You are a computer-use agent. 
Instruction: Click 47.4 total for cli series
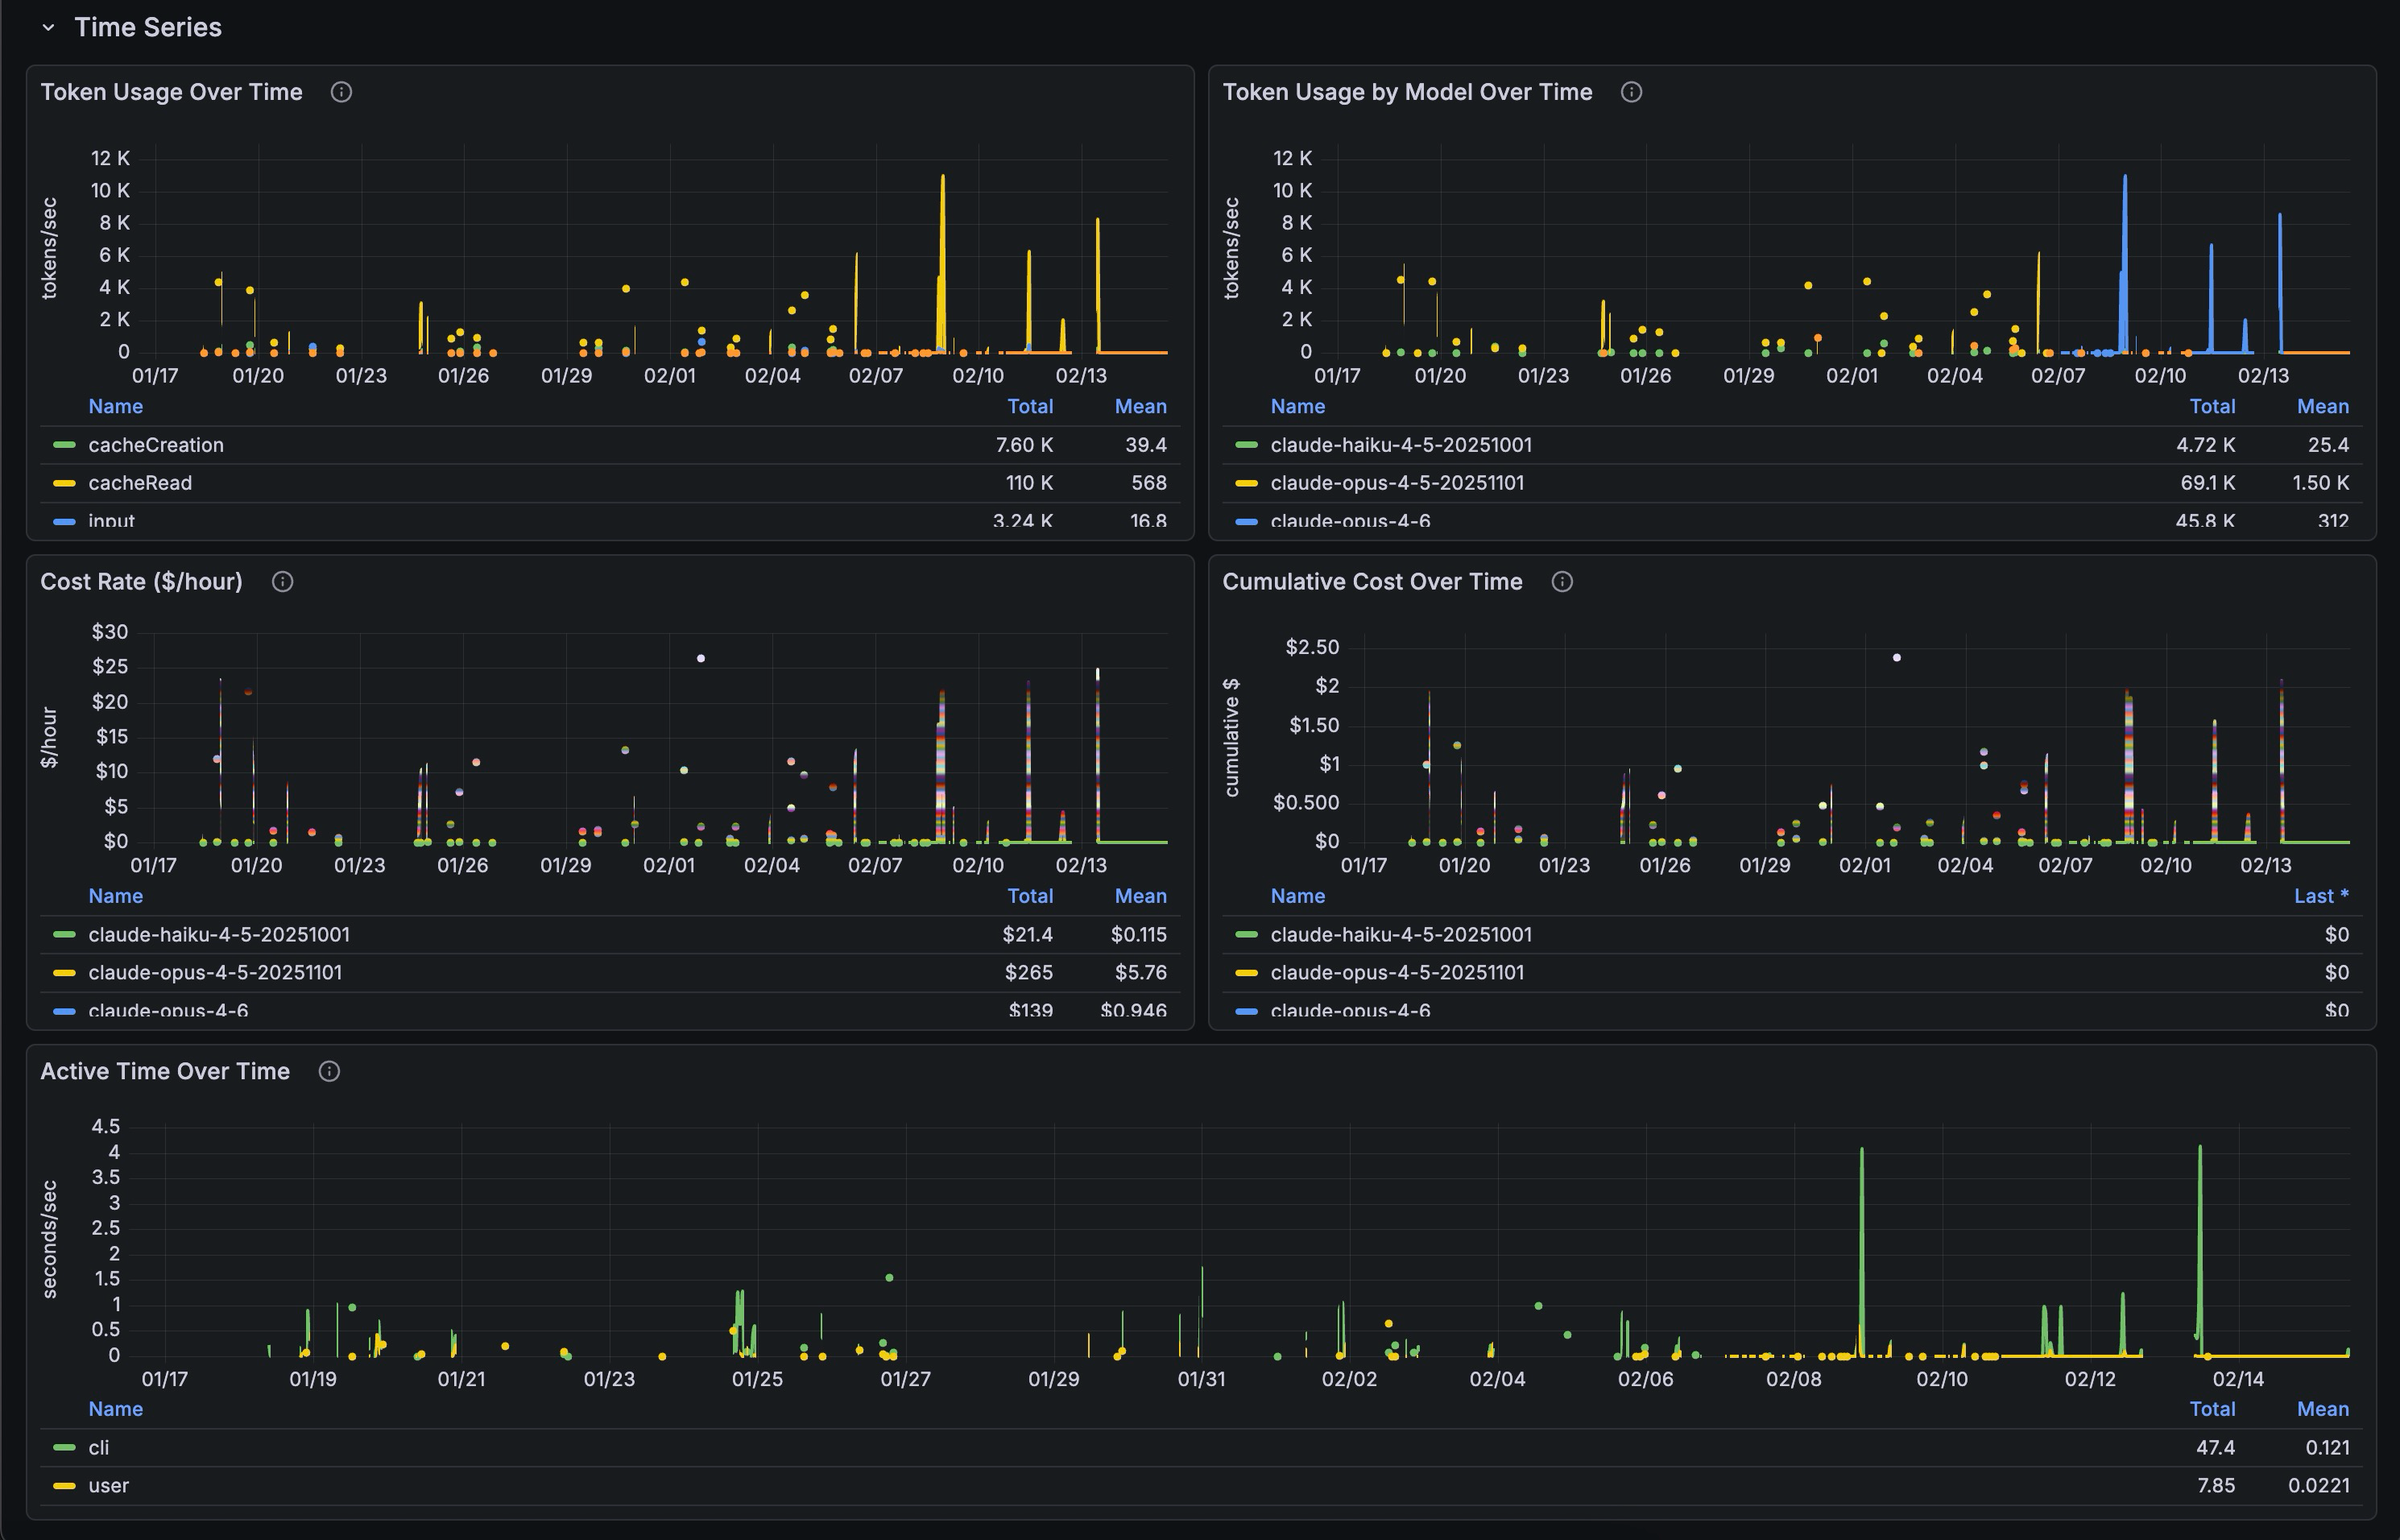2215,1448
